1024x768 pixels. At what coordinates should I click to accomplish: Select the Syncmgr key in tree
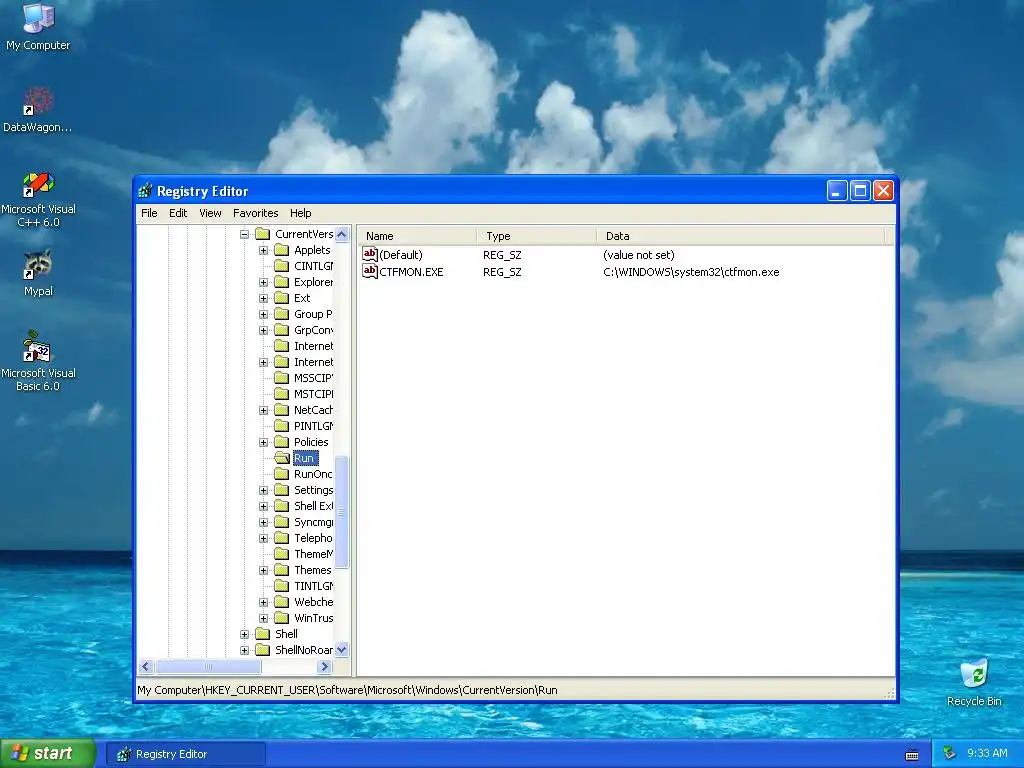point(313,522)
